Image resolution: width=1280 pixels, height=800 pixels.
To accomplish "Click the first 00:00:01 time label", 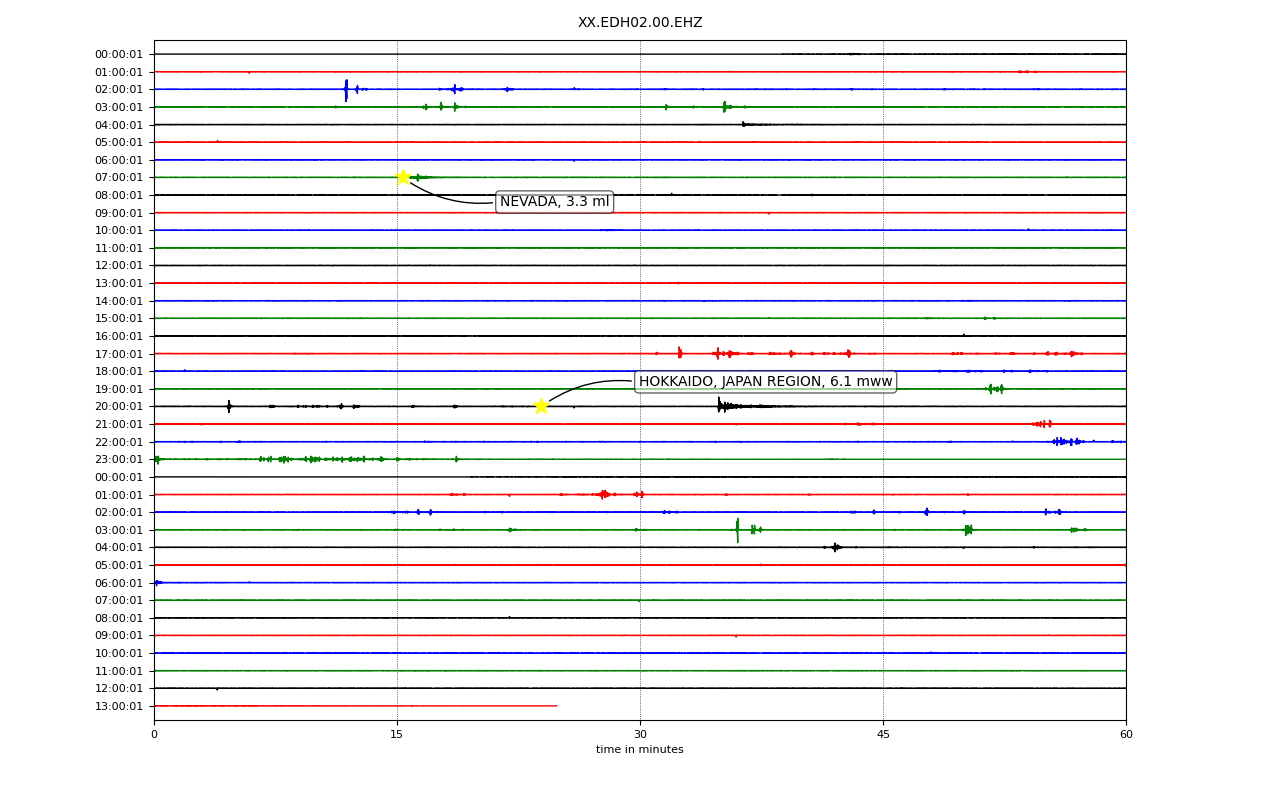I will pos(119,54).
